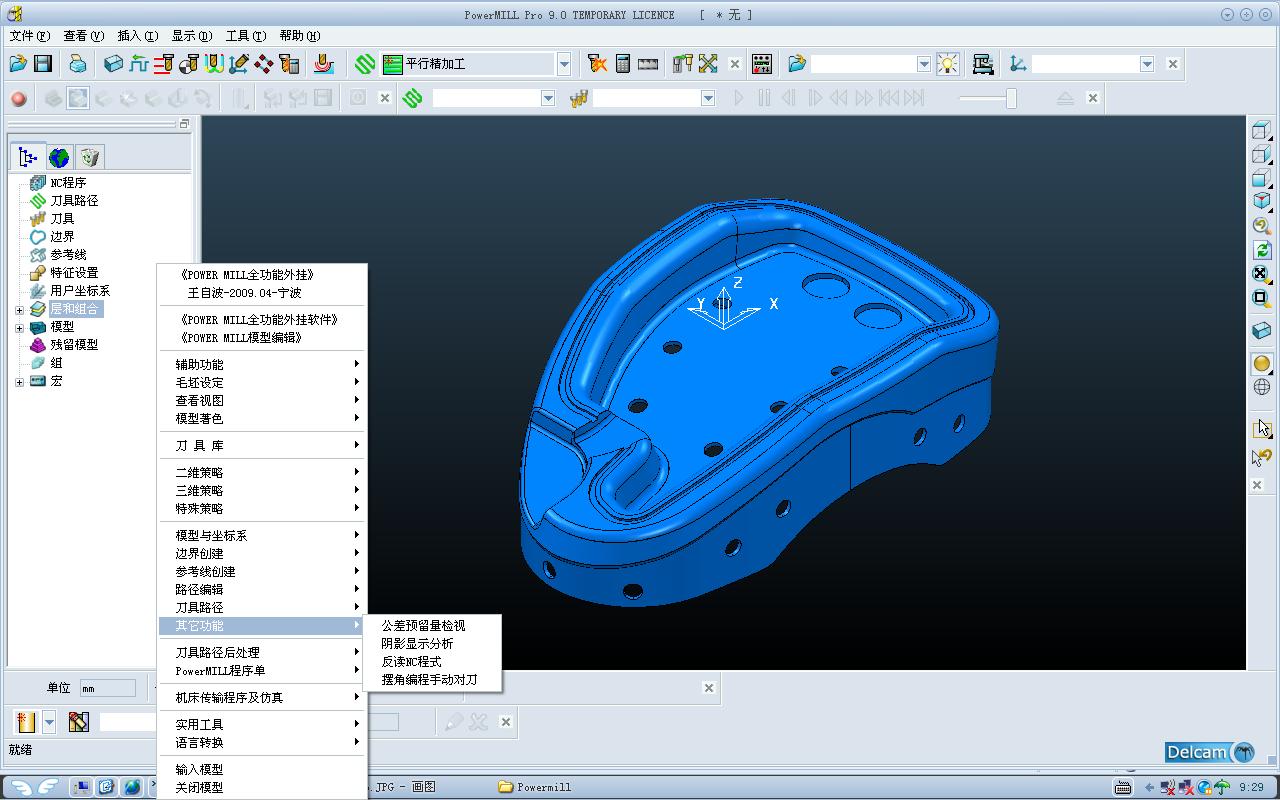This screenshot has height=800, width=1280.
Task: Click the simulation play button
Action: pos(739,98)
